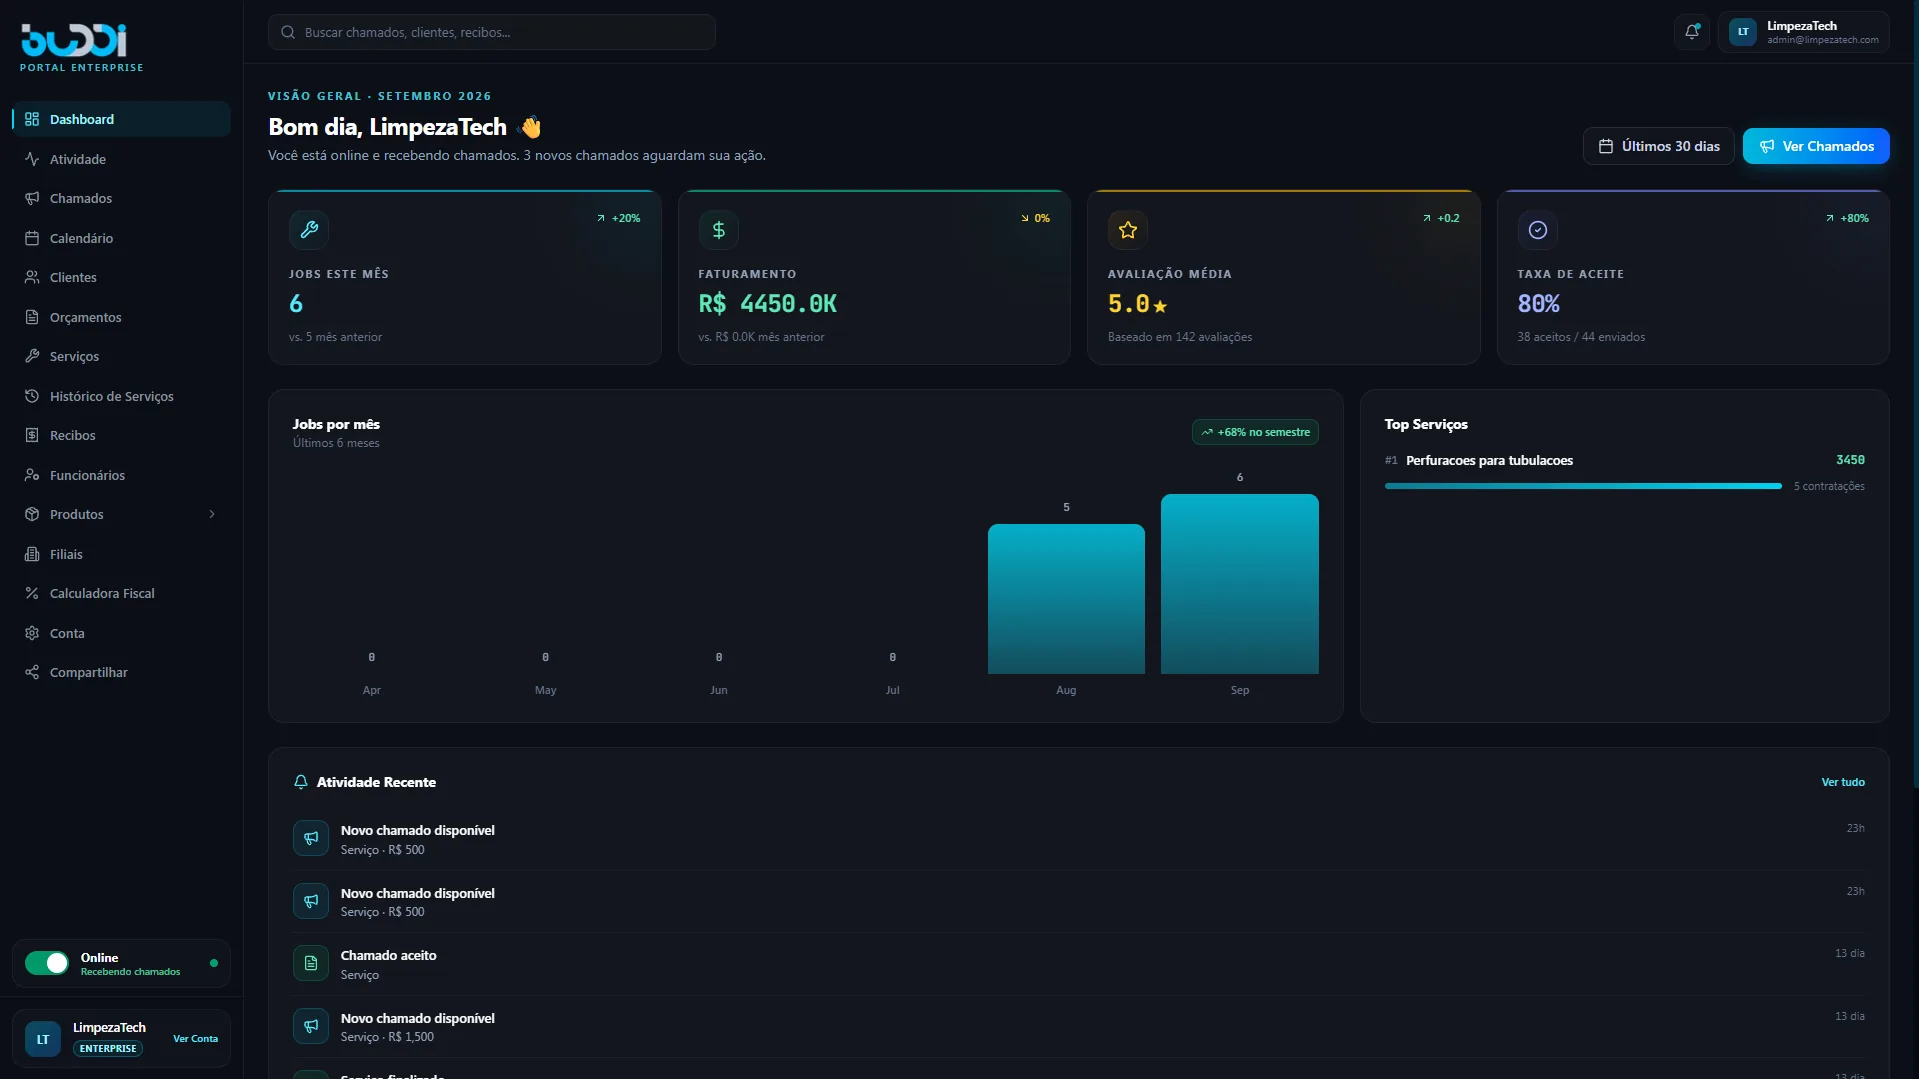The image size is (1919, 1079).
Task: Click the Clientes people icon in sidebar
Action: tap(32, 277)
